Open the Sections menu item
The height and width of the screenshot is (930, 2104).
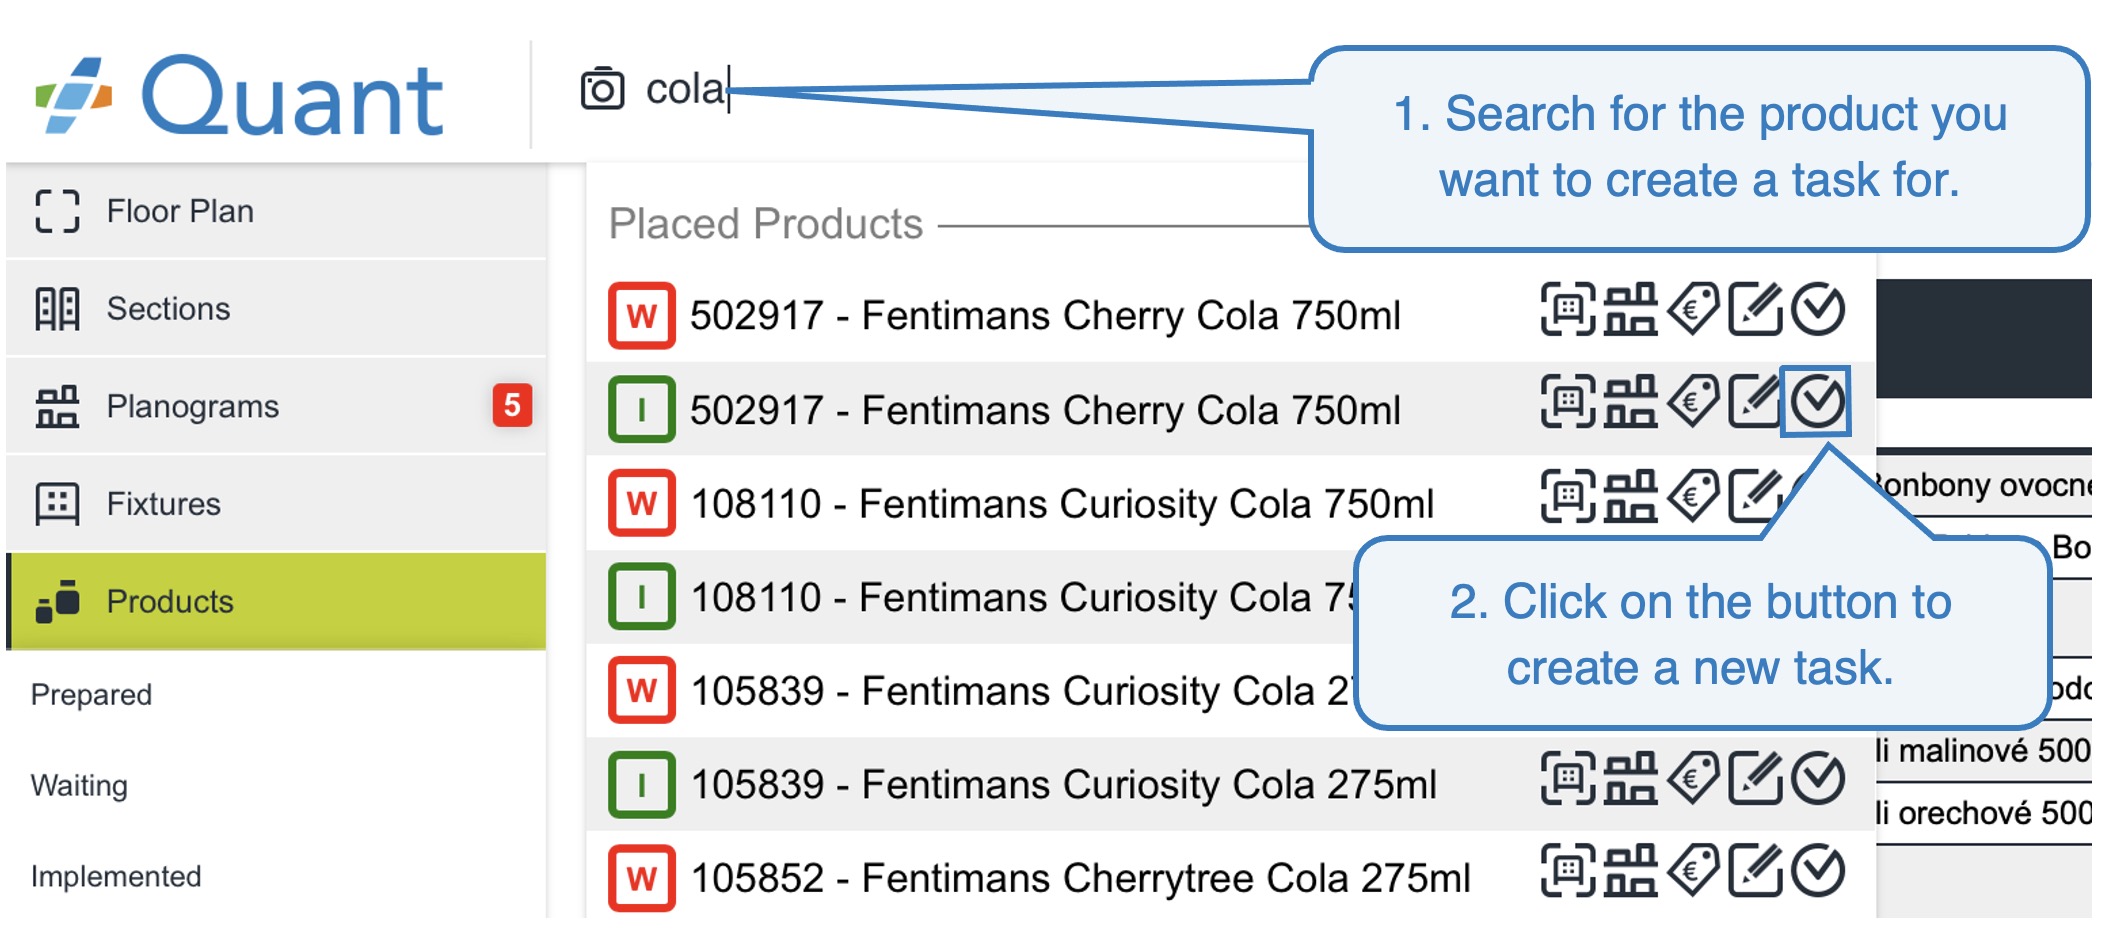coord(168,309)
